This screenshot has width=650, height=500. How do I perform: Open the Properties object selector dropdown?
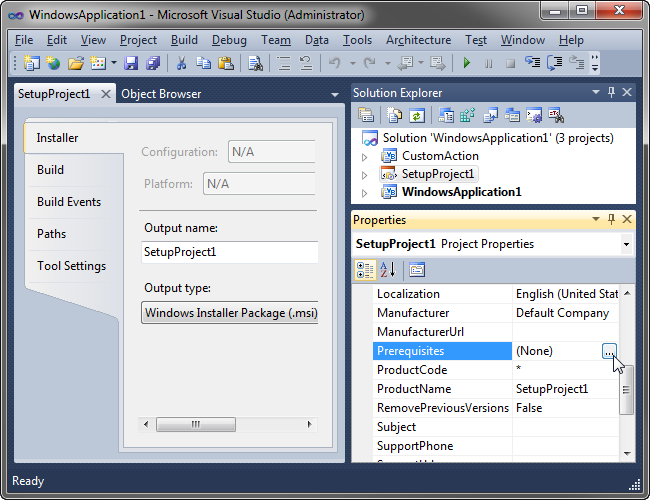pyautogui.click(x=626, y=244)
